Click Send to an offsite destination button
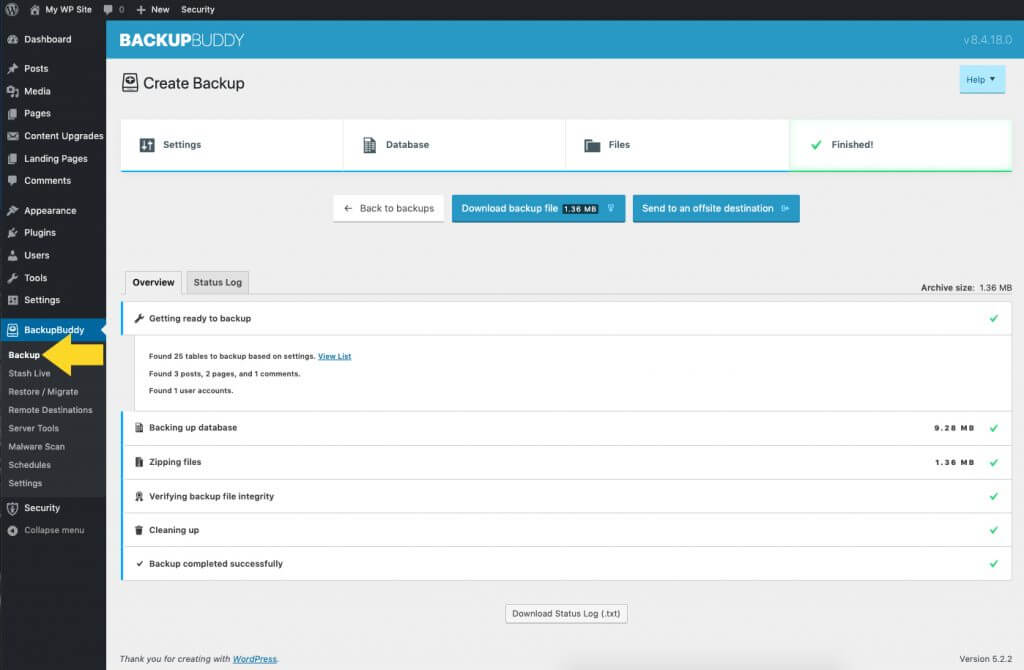1024x670 pixels. click(716, 208)
